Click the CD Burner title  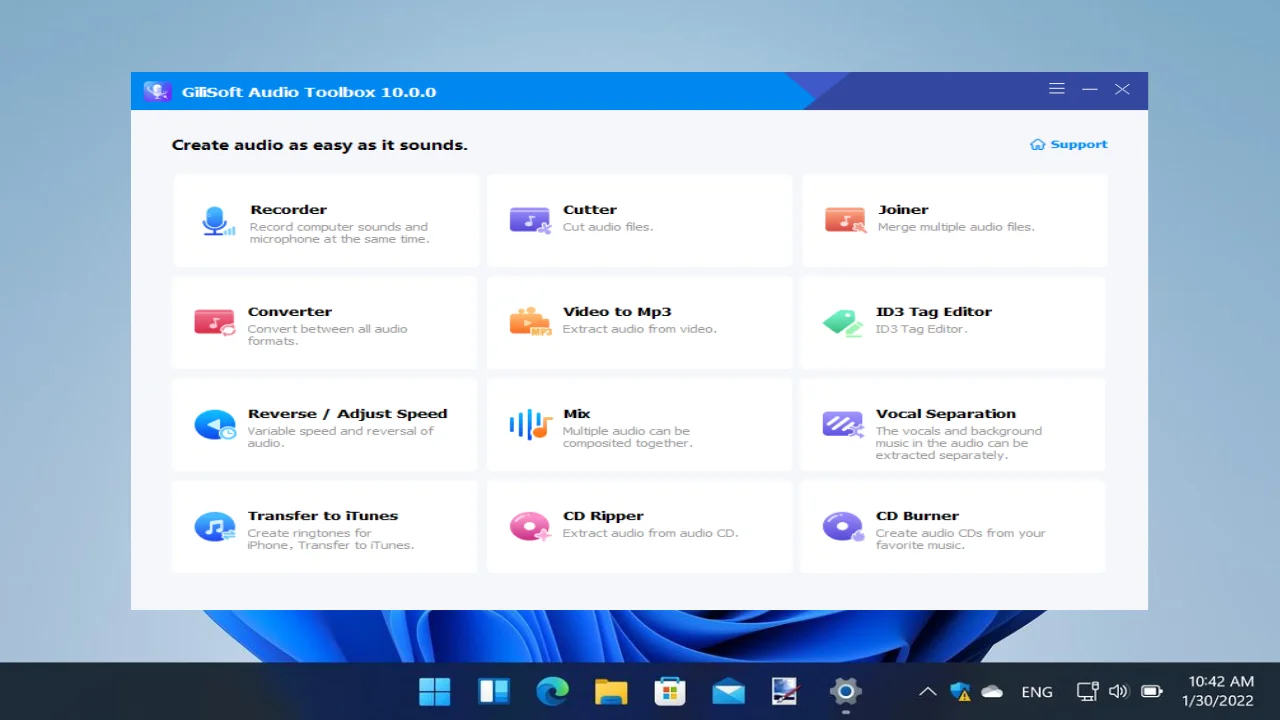click(917, 516)
